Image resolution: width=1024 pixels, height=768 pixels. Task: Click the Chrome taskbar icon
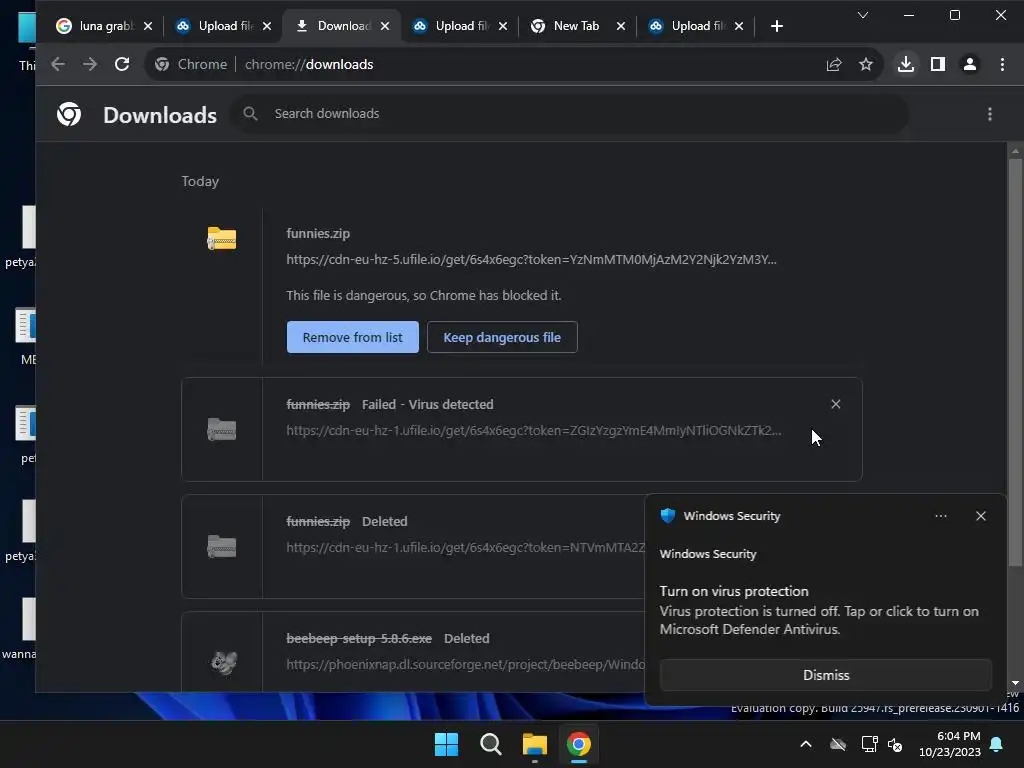coord(579,744)
